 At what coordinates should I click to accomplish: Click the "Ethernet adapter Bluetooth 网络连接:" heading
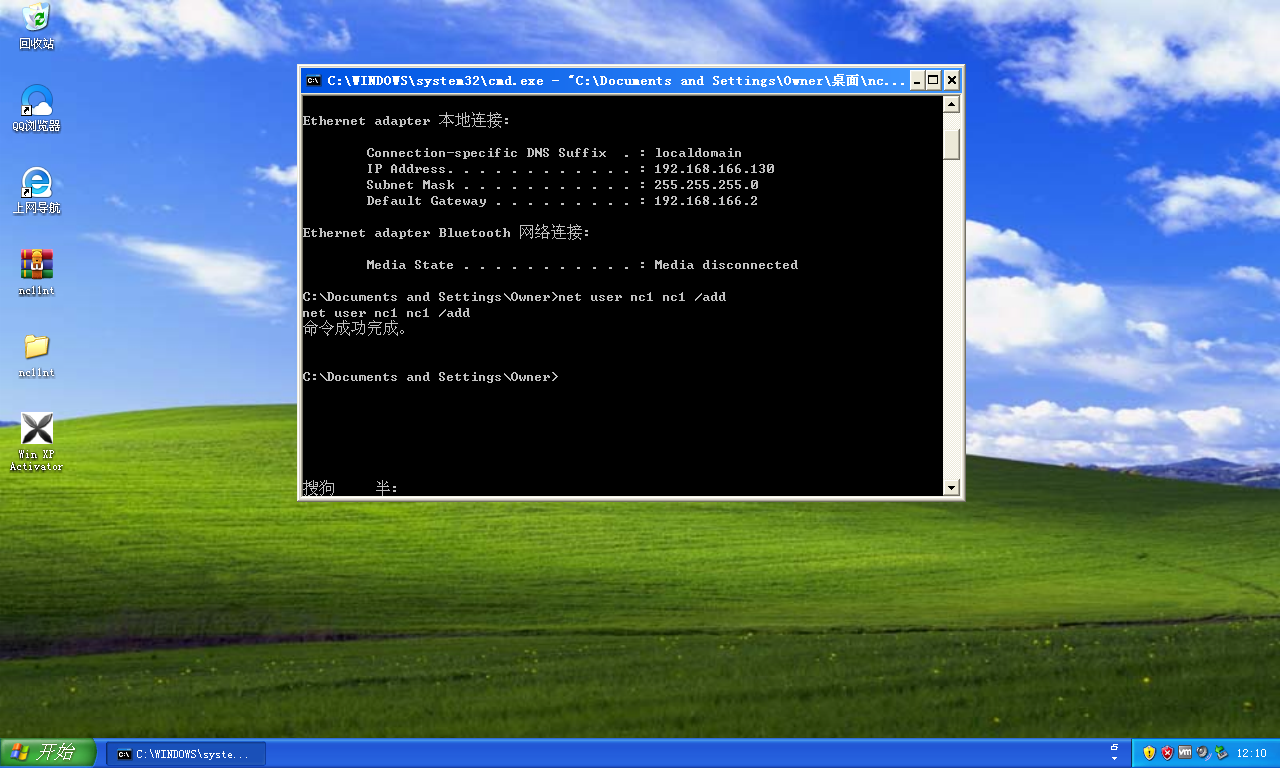(x=446, y=233)
